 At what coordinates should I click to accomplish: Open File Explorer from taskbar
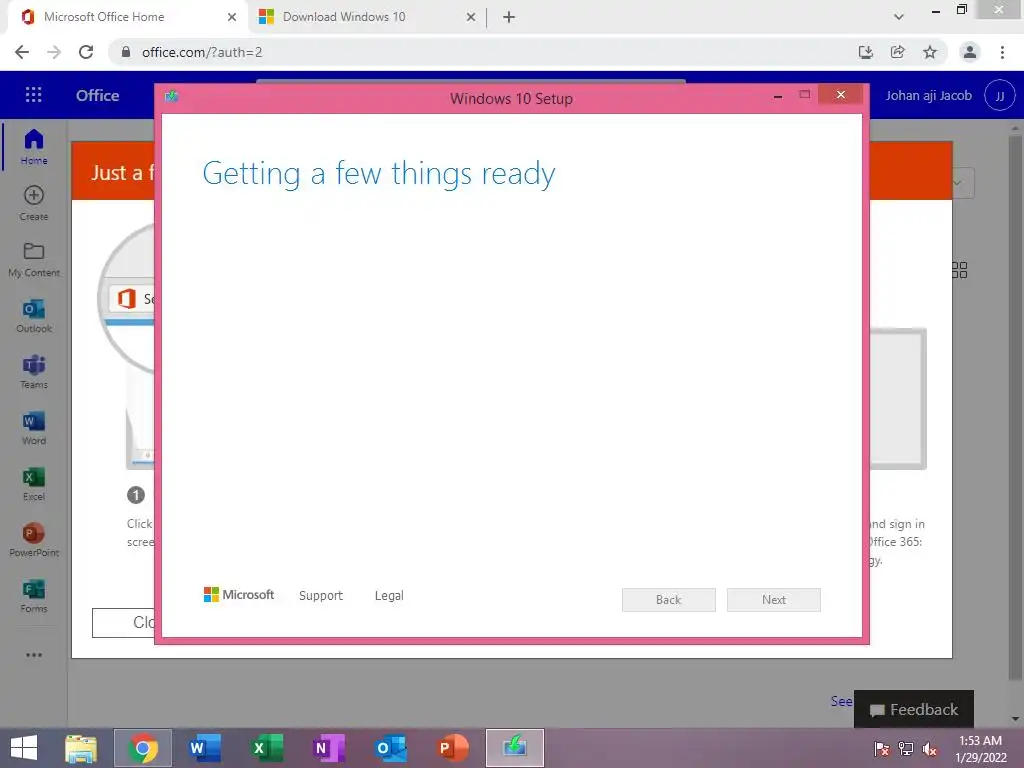click(81, 748)
